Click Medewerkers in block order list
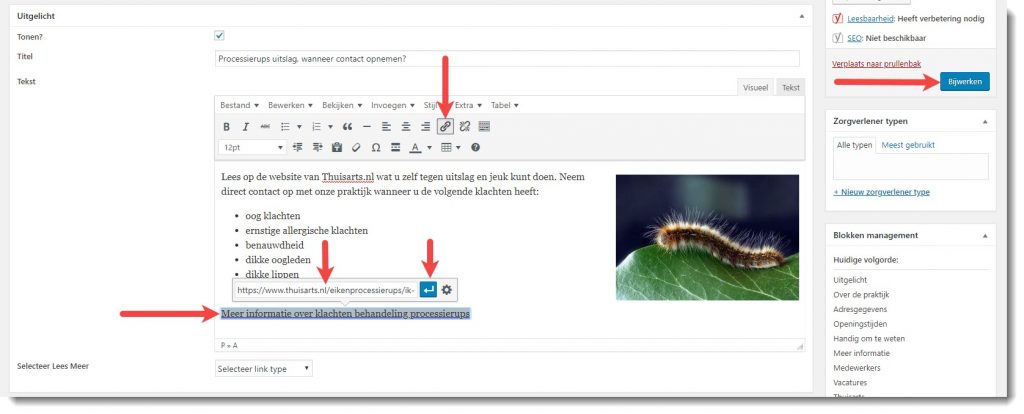The width and height of the screenshot is (1024, 414). pyautogui.click(x=856, y=368)
